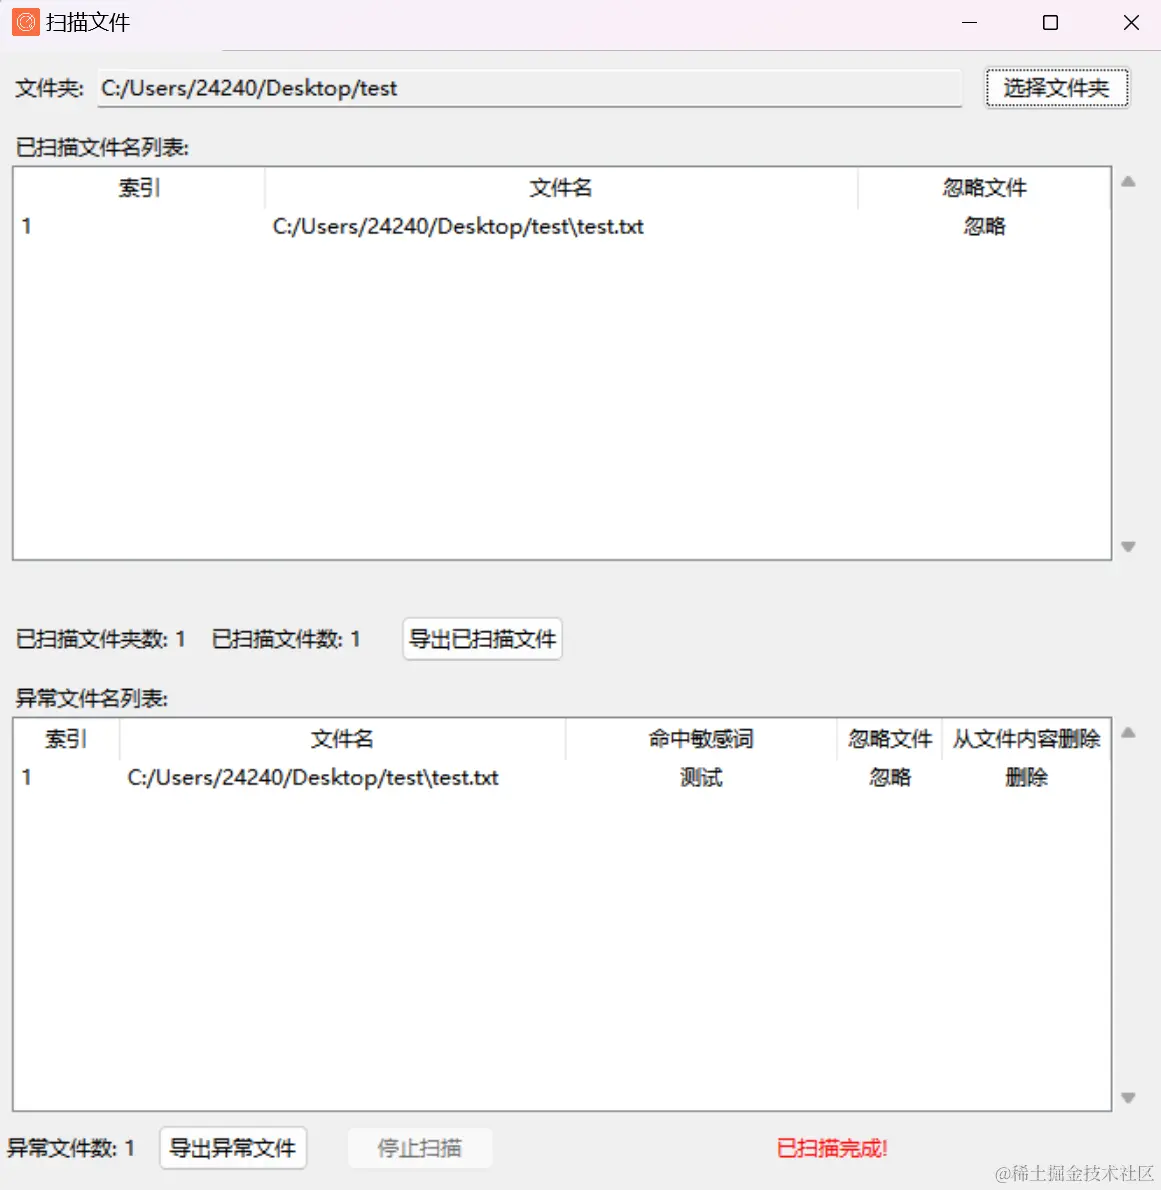The width and height of the screenshot is (1161, 1190).
Task: Click the index 1 cell in the abnormal list
Action: (27, 777)
